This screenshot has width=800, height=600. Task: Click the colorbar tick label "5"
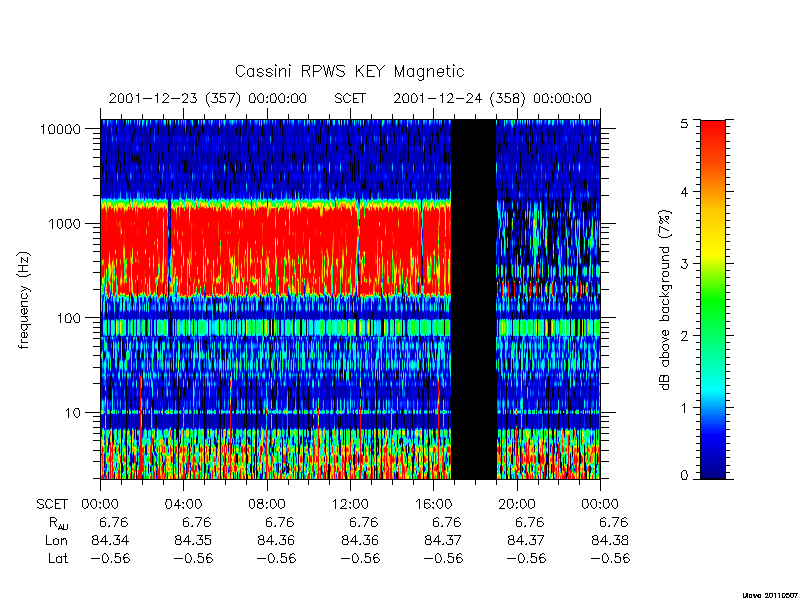coord(684,124)
